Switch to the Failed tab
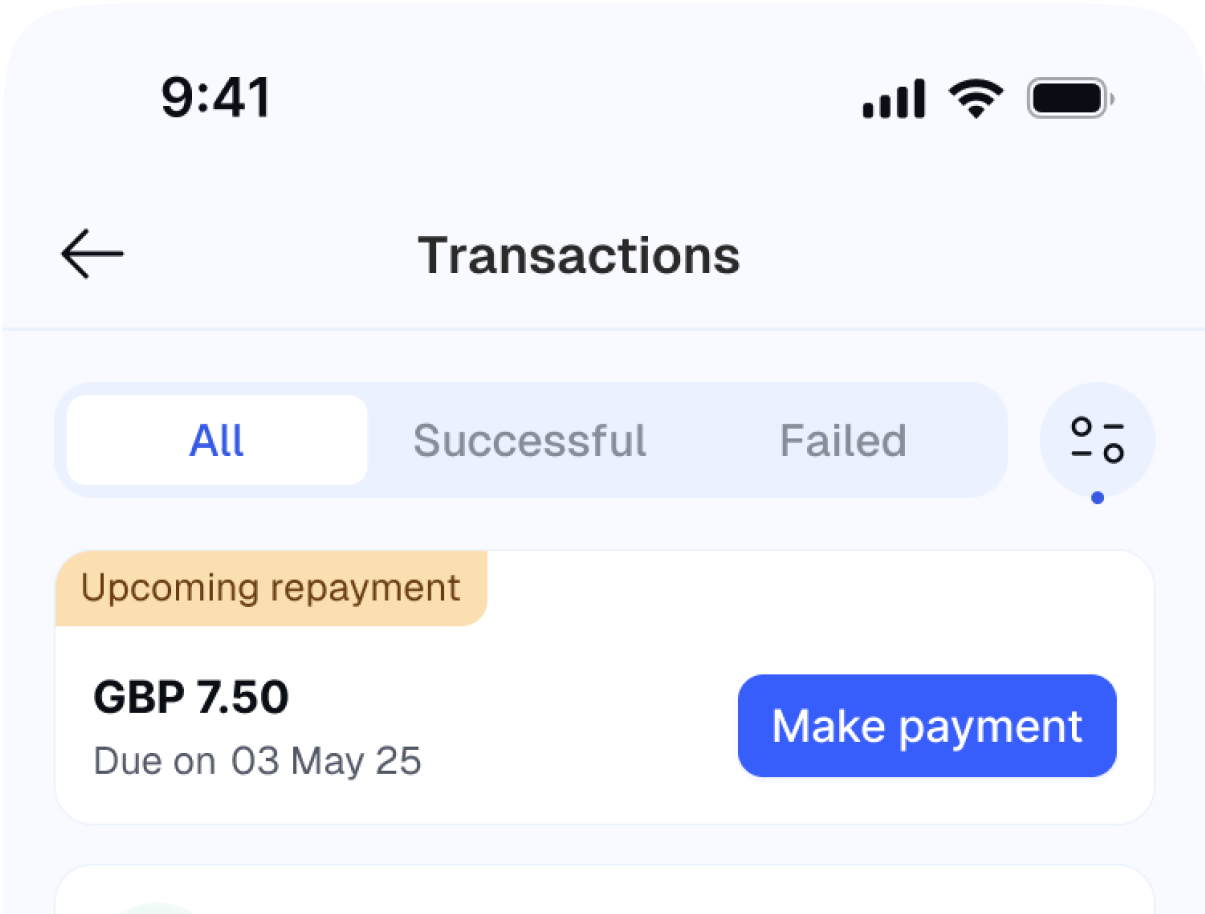The image size is (1205, 914). (x=843, y=440)
